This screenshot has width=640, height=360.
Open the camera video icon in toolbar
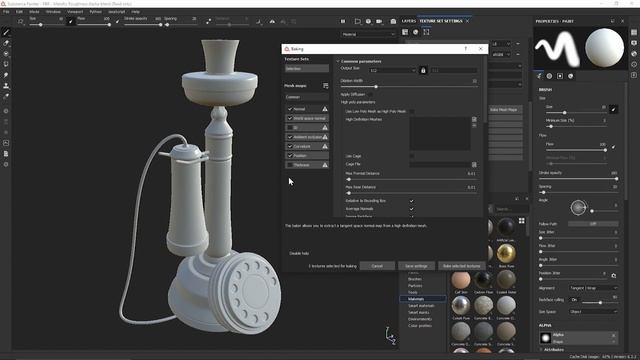pyautogui.click(x=379, y=21)
